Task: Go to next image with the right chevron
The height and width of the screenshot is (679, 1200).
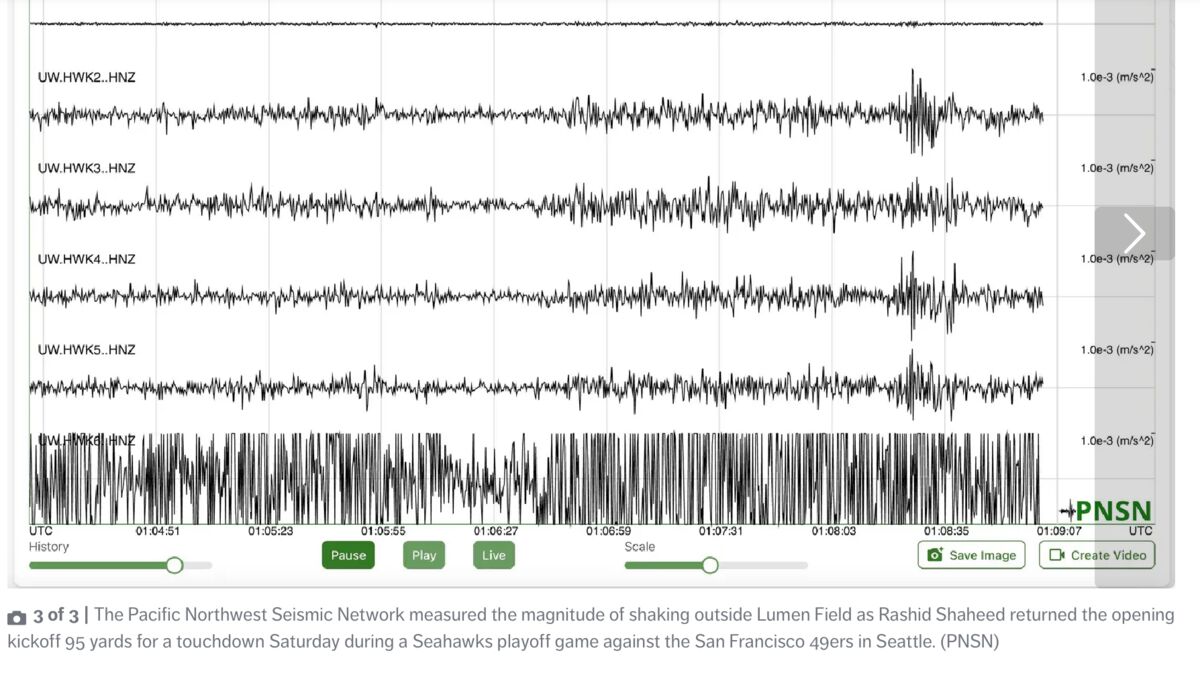Action: (1134, 234)
